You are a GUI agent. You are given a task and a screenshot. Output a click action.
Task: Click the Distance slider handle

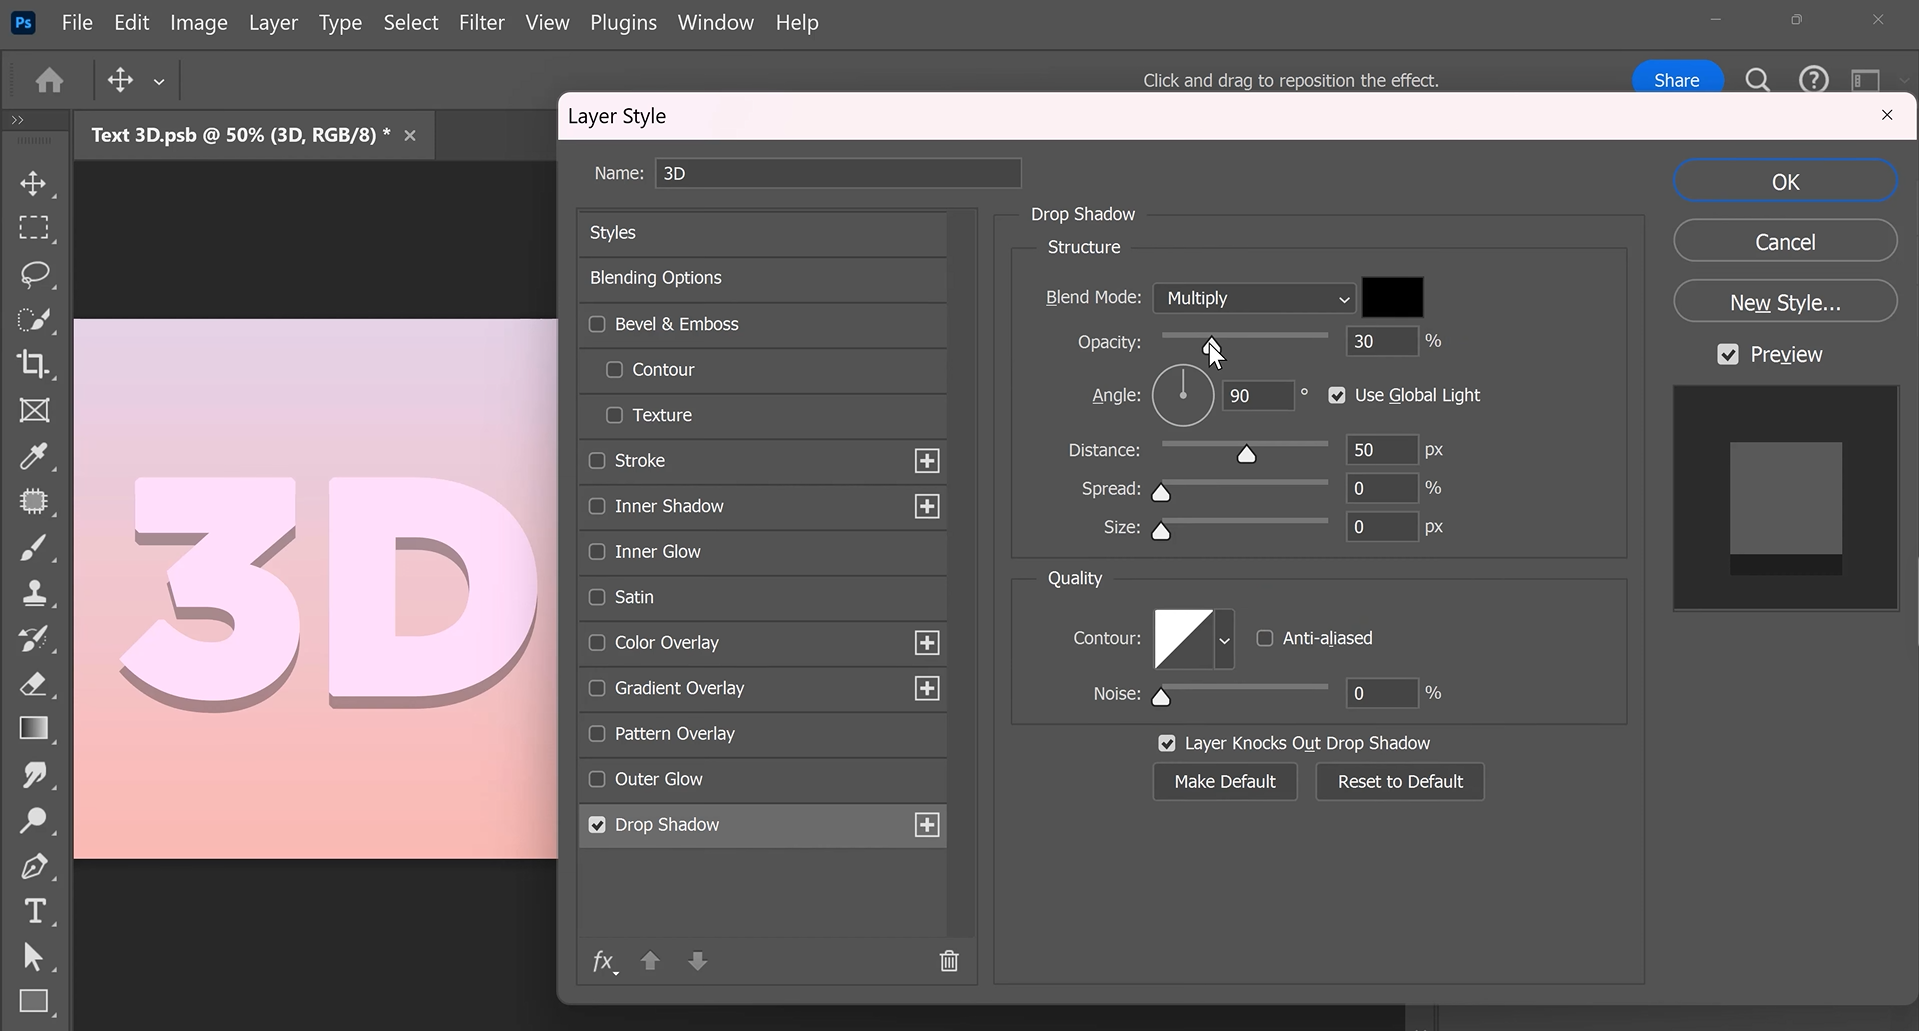1246,455
